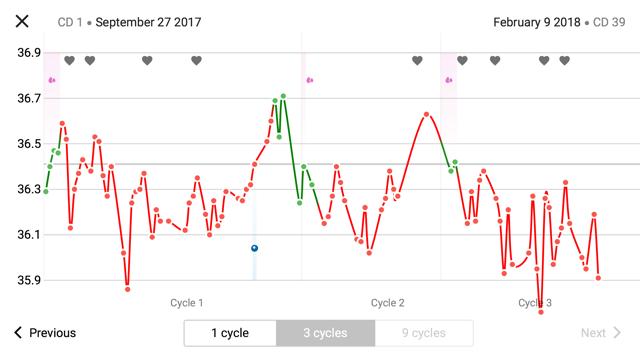Click the first heart icon in Cycle 1
This screenshot has height=360, width=640.
pyautogui.click(x=69, y=60)
